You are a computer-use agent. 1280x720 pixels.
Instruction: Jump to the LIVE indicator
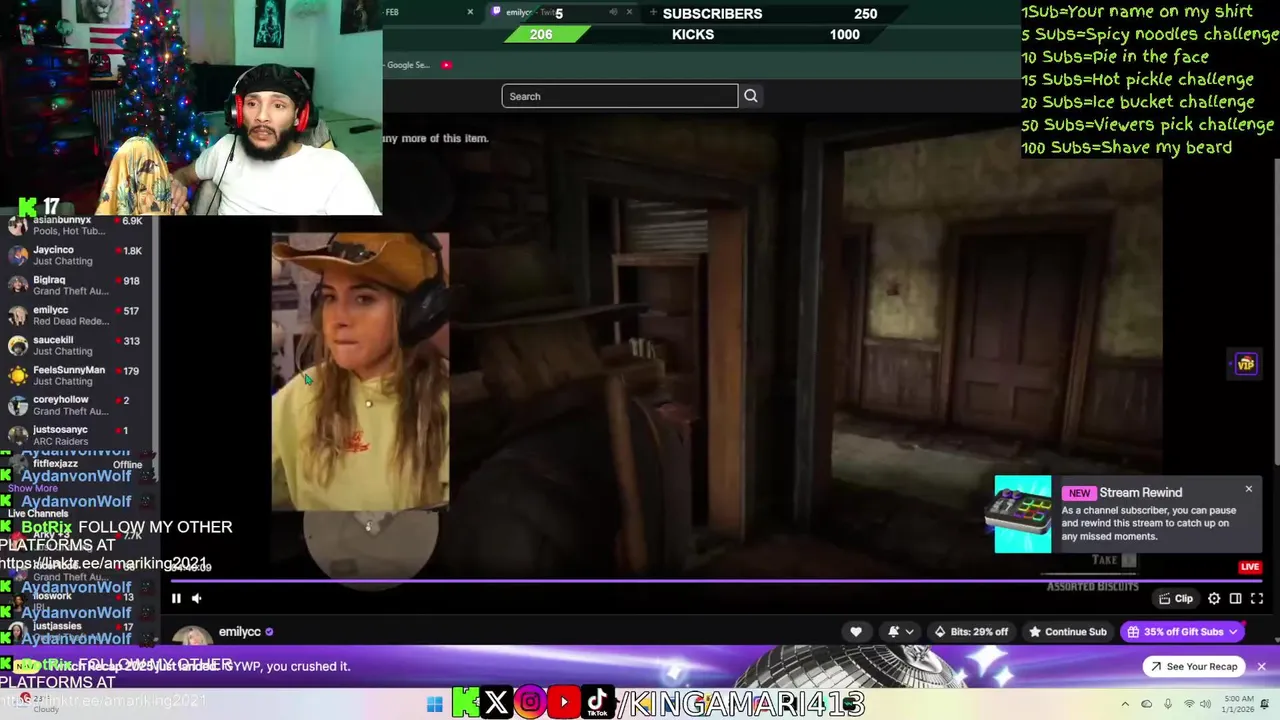(x=1250, y=567)
